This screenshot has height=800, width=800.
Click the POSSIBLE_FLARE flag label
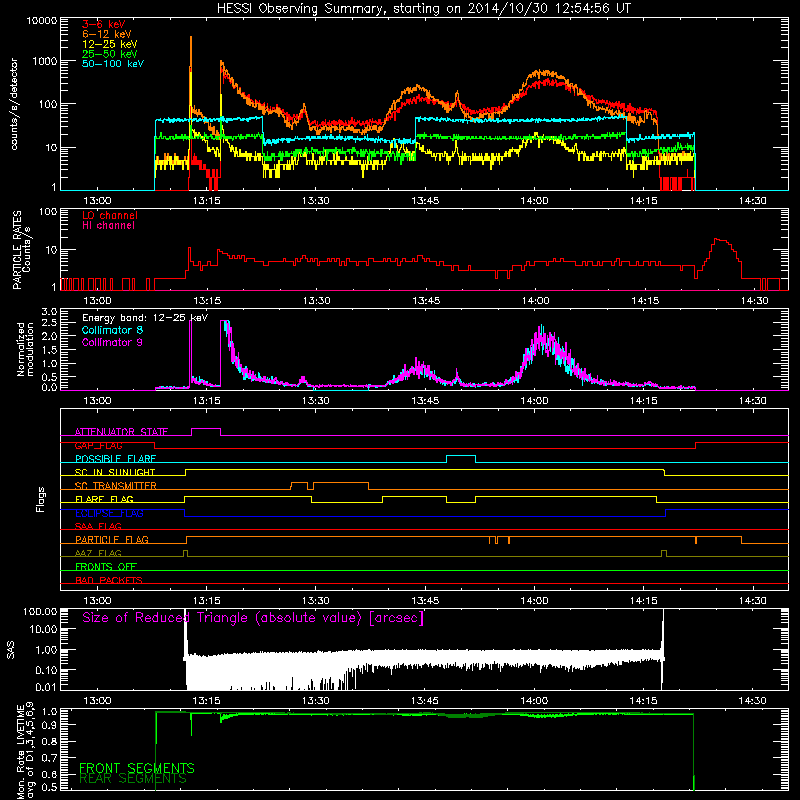pos(115,459)
